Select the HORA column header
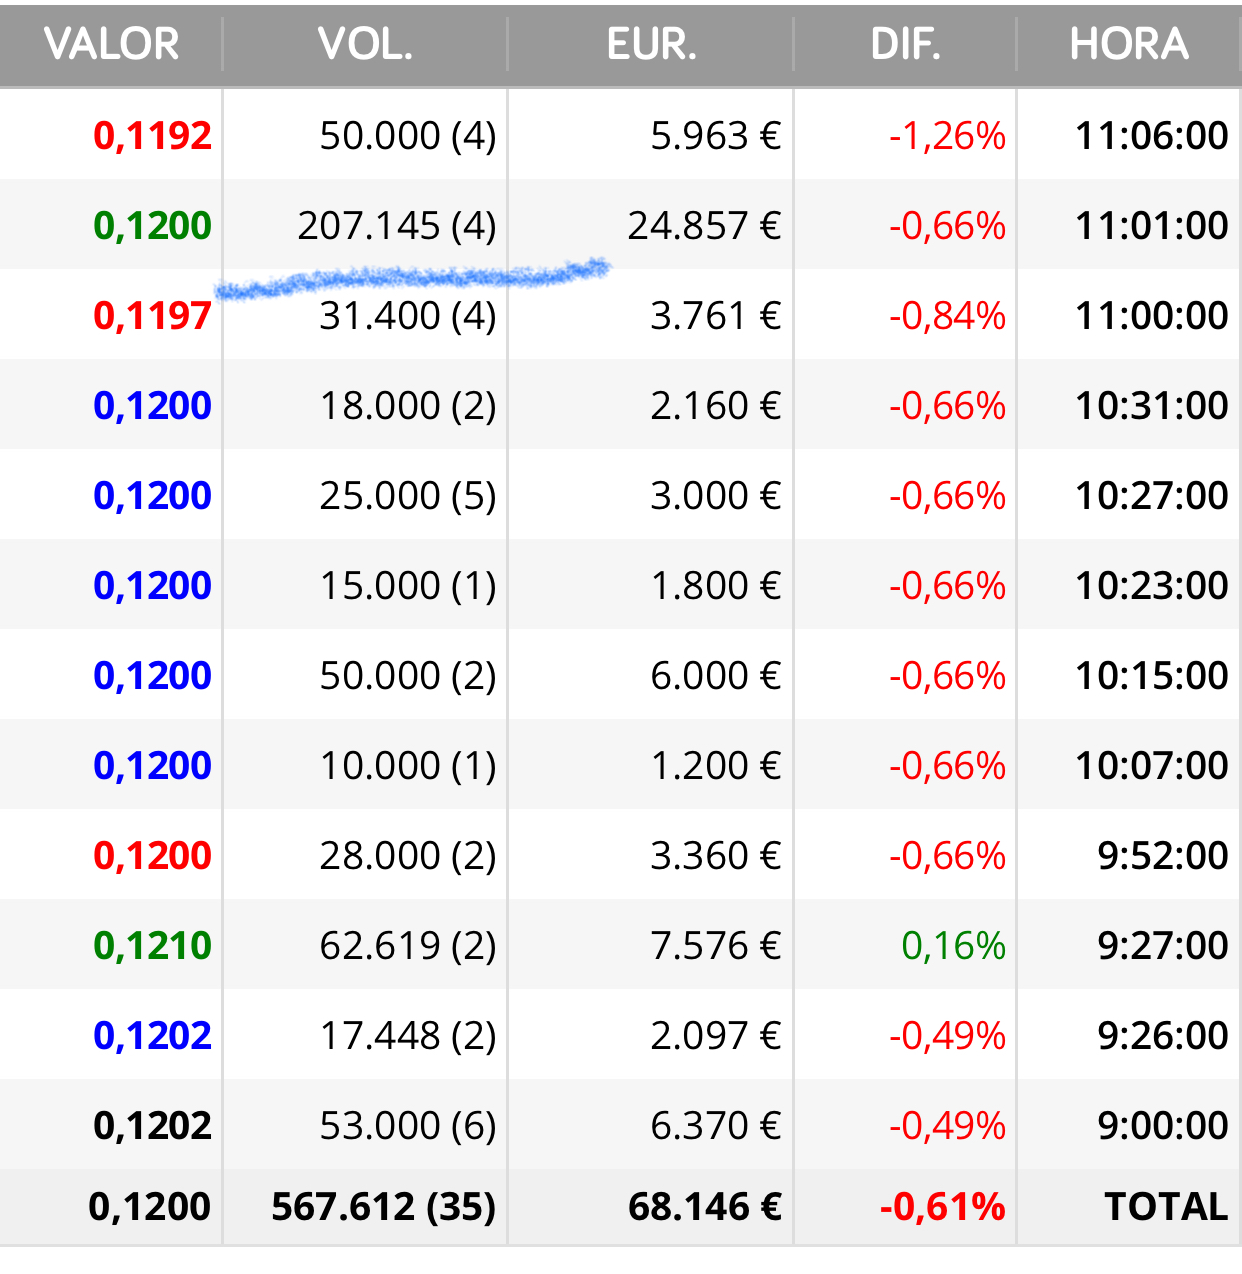1242x1274 pixels. click(1129, 44)
